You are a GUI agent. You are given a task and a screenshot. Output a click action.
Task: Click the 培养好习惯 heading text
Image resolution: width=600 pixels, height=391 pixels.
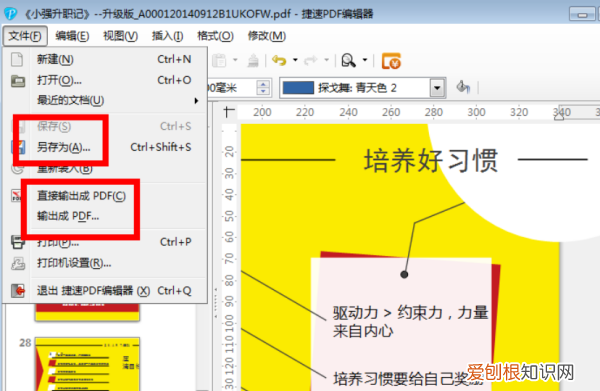point(430,161)
